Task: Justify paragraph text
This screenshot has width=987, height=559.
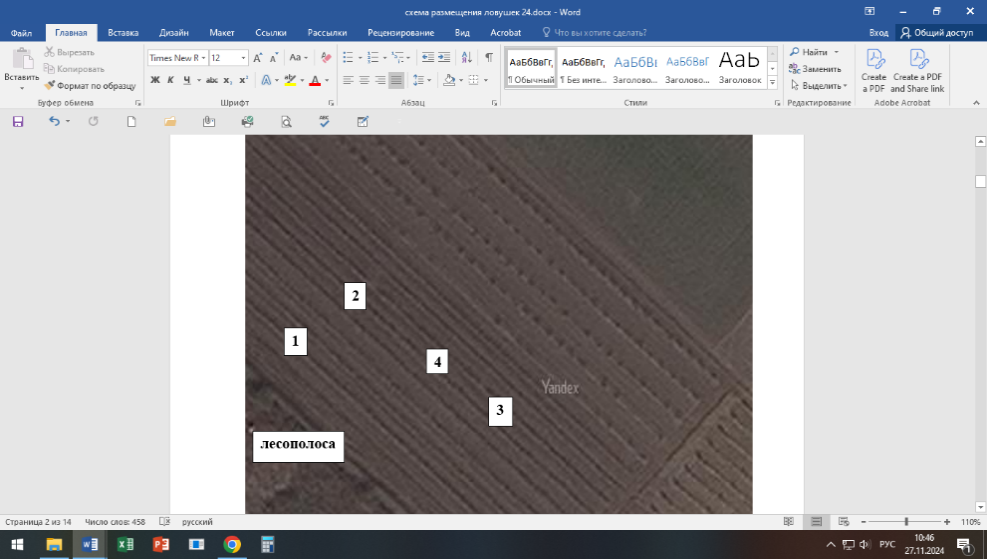Action: (396, 80)
